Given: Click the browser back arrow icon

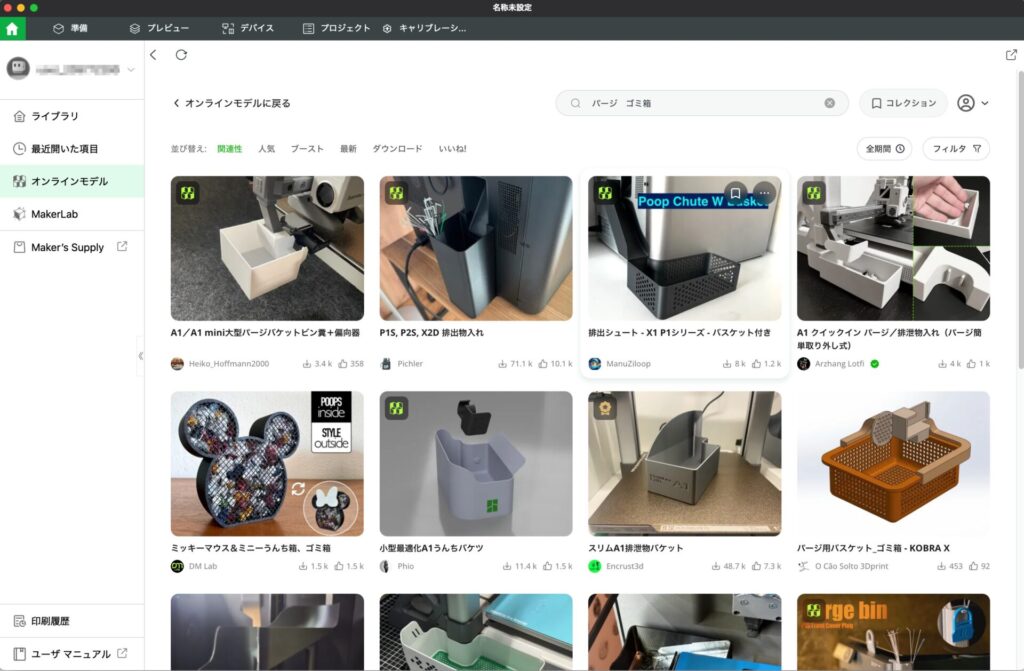Looking at the screenshot, I should (153, 55).
